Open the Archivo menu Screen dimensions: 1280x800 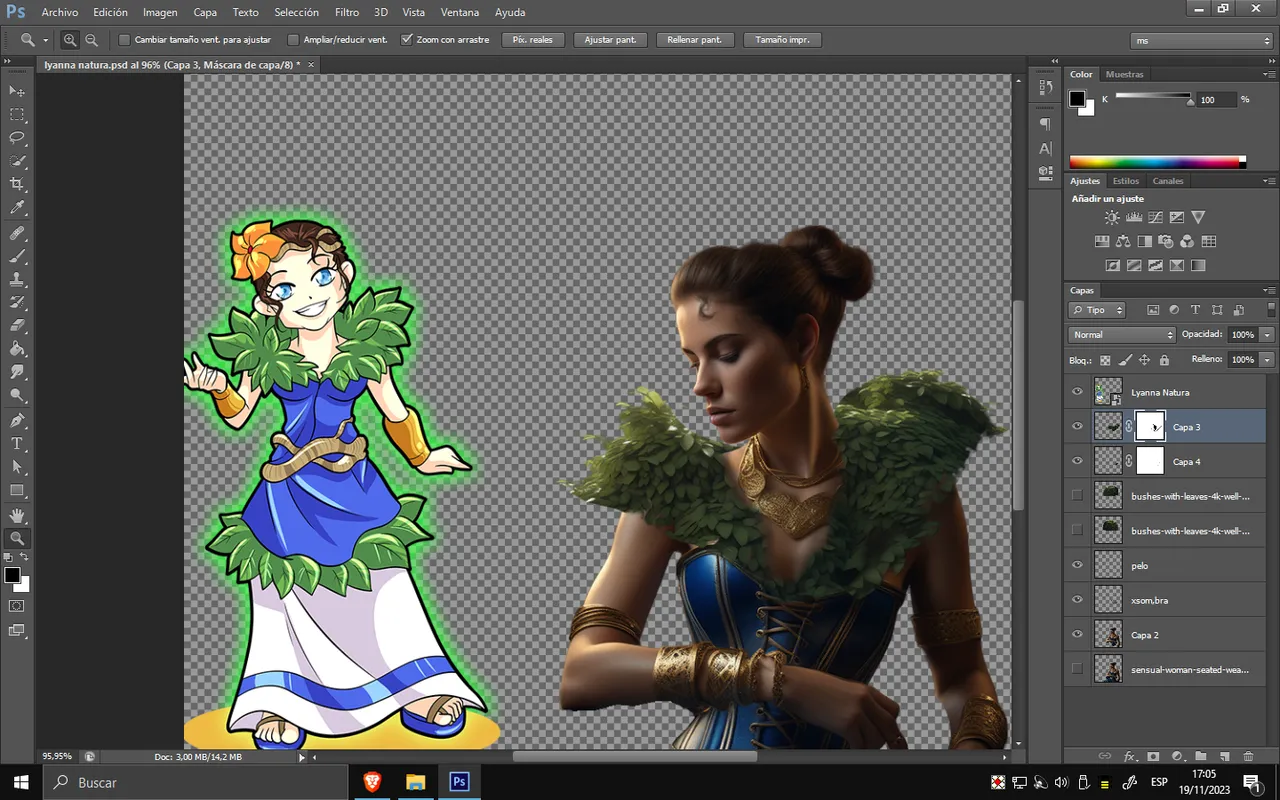coord(59,13)
